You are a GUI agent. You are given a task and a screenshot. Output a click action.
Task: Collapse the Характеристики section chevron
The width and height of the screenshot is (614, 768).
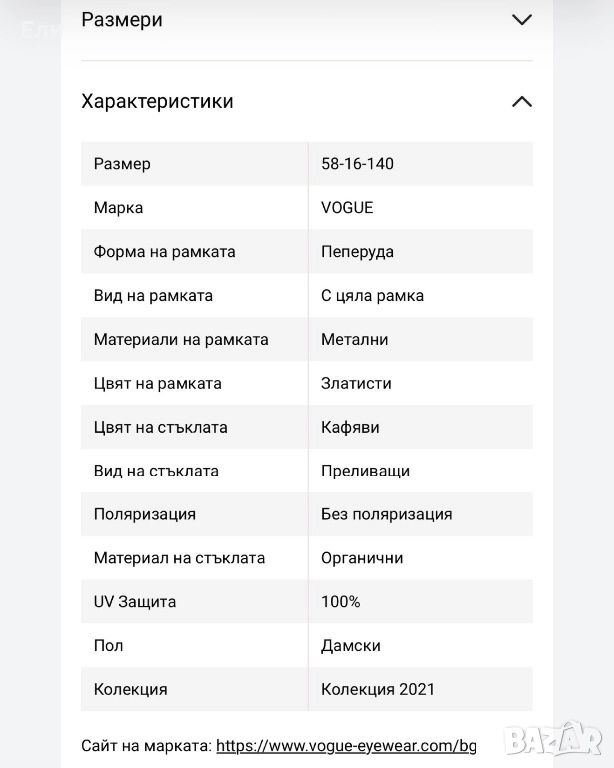coord(521,101)
